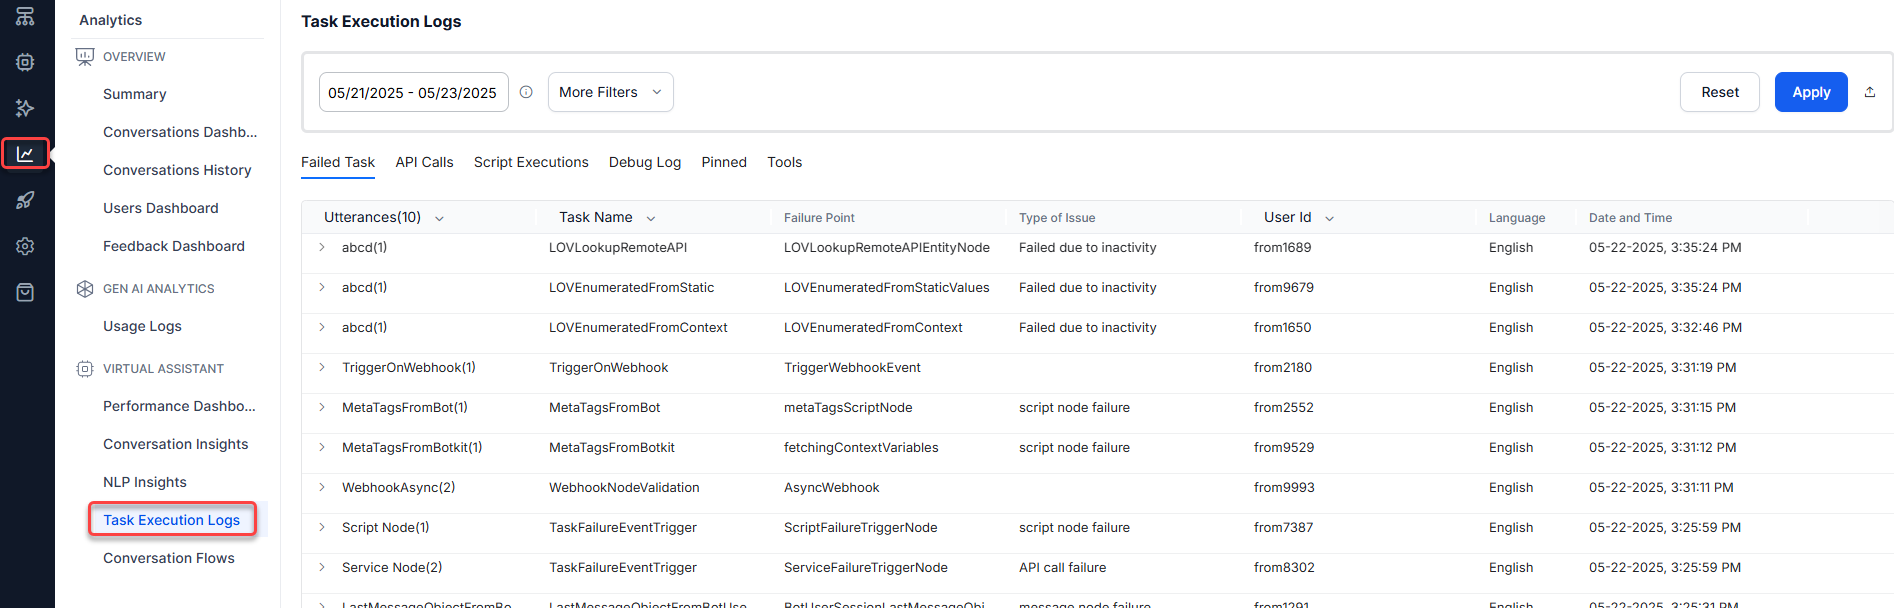Click the clipboard icon in left rail
Screen dimensions: 1894x608
(25, 292)
